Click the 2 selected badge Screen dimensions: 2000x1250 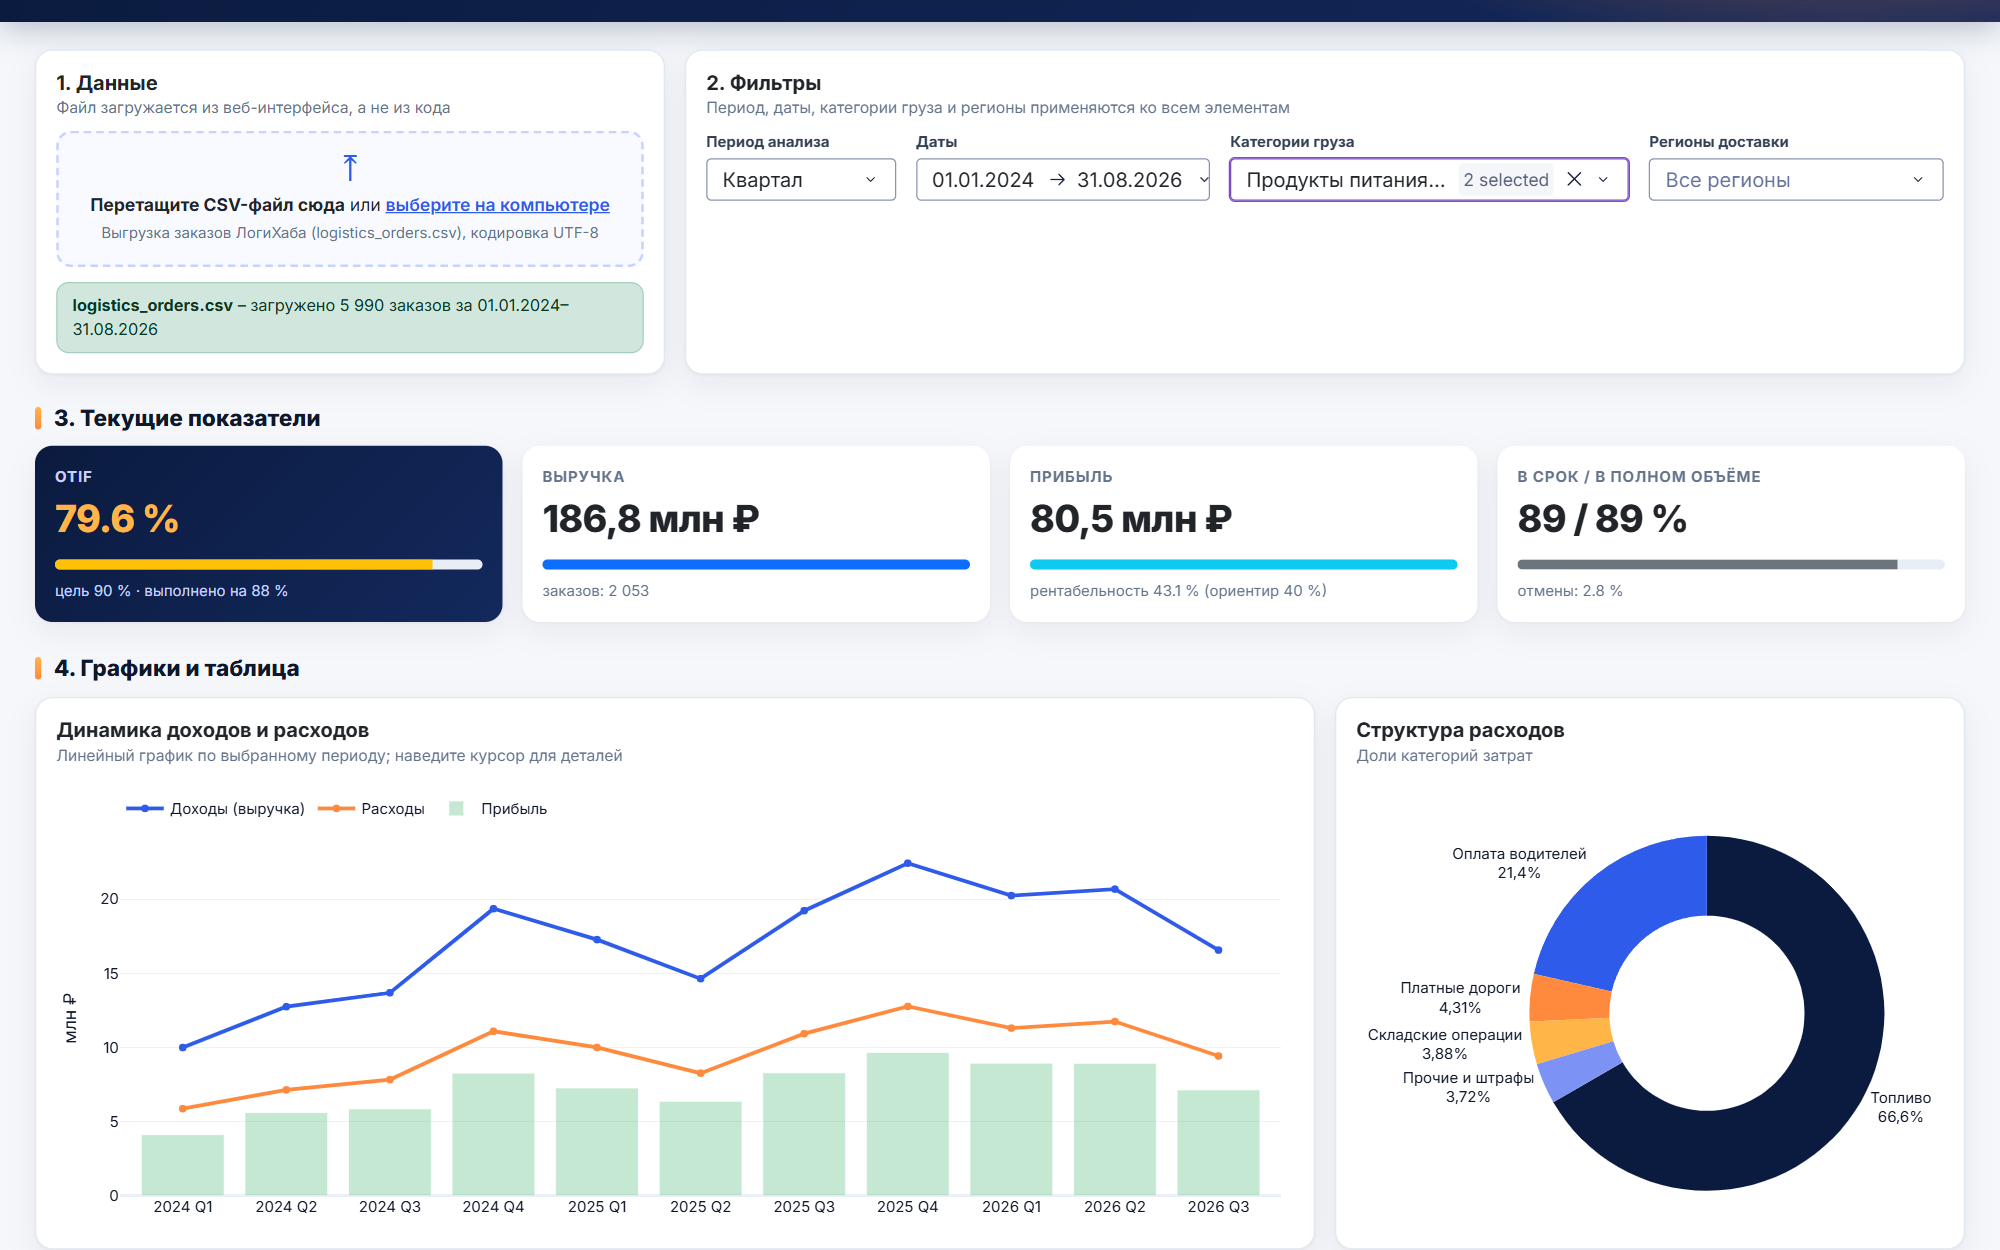coord(1505,180)
